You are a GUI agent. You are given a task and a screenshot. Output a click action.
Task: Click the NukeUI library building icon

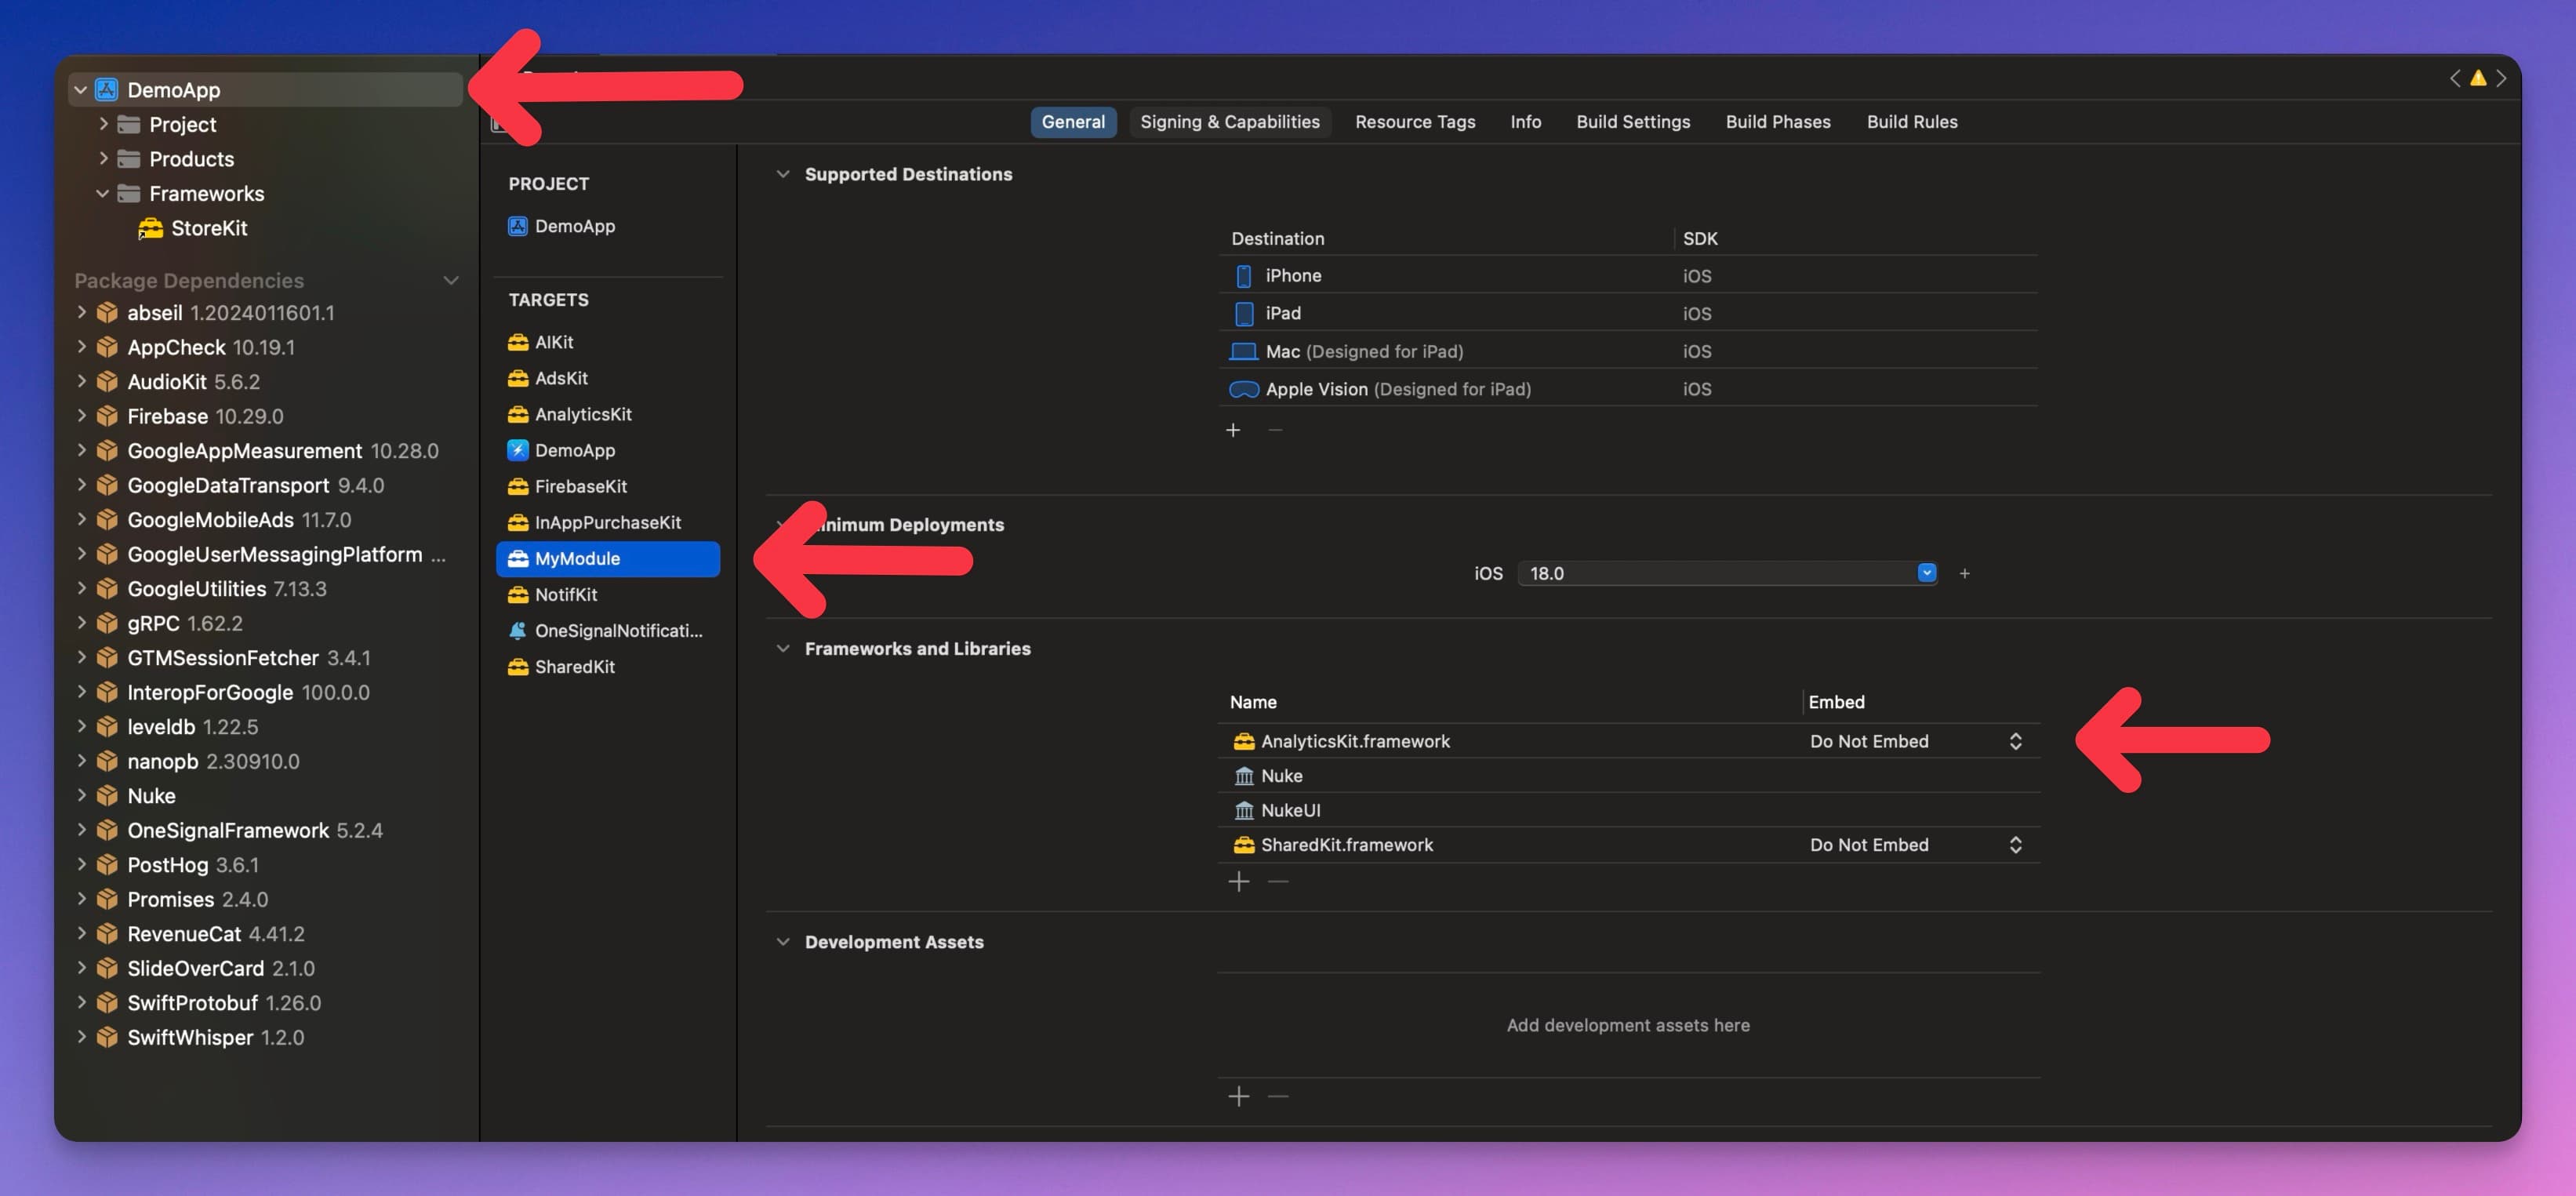click(x=1243, y=811)
